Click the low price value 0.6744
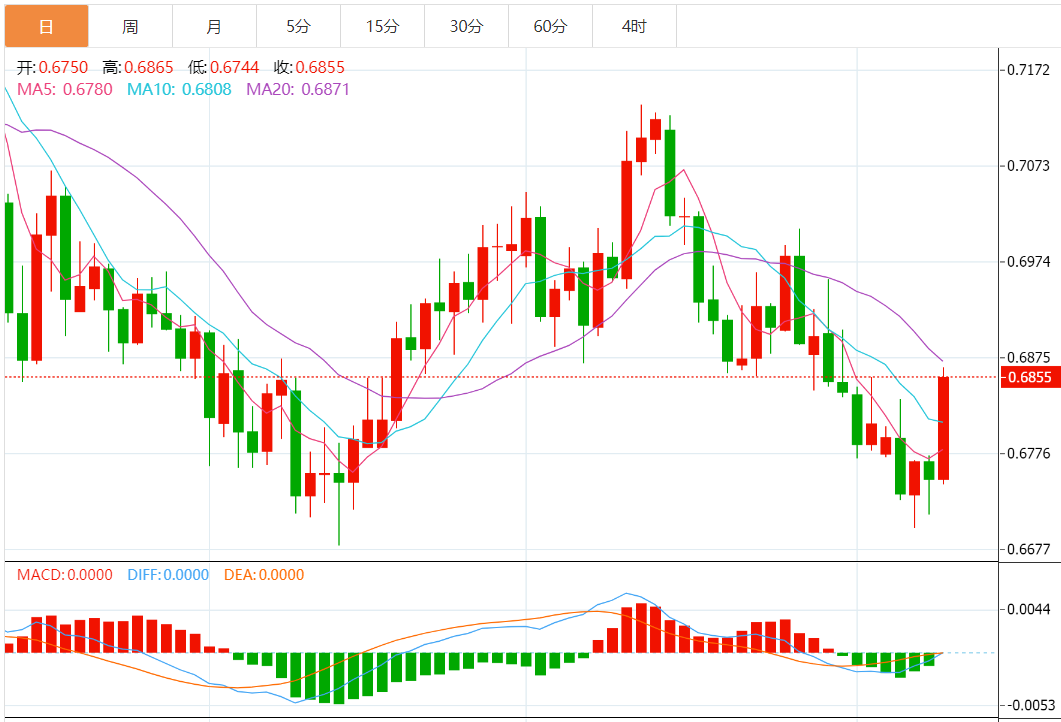Image resolution: width=1061 pixels, height=722 pixels. 235,68
